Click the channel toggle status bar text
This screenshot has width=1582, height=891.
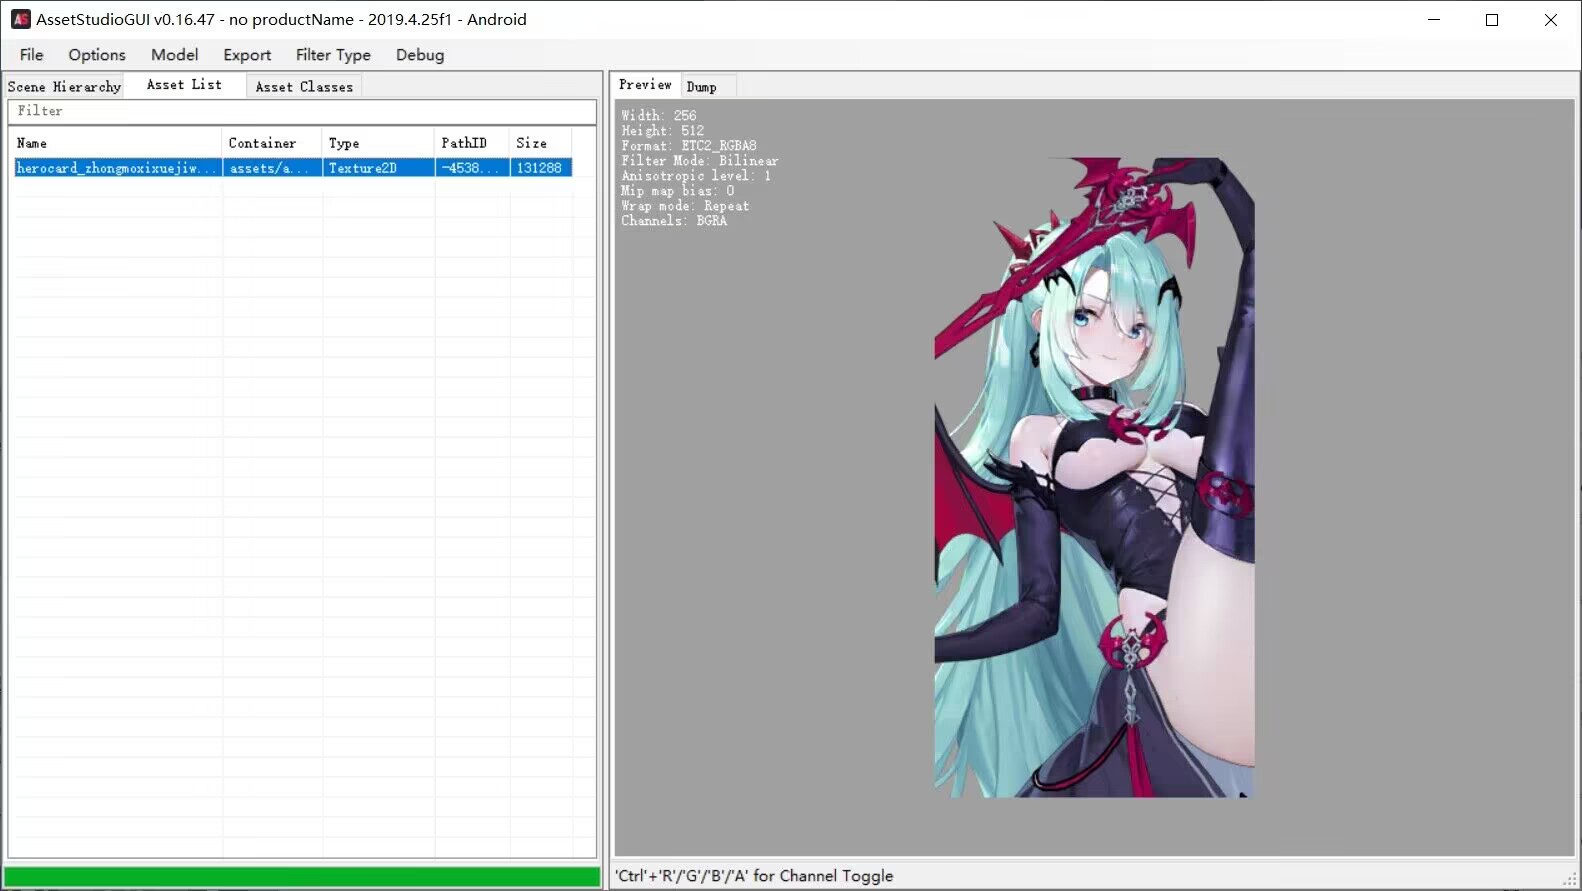coord(754,876)
